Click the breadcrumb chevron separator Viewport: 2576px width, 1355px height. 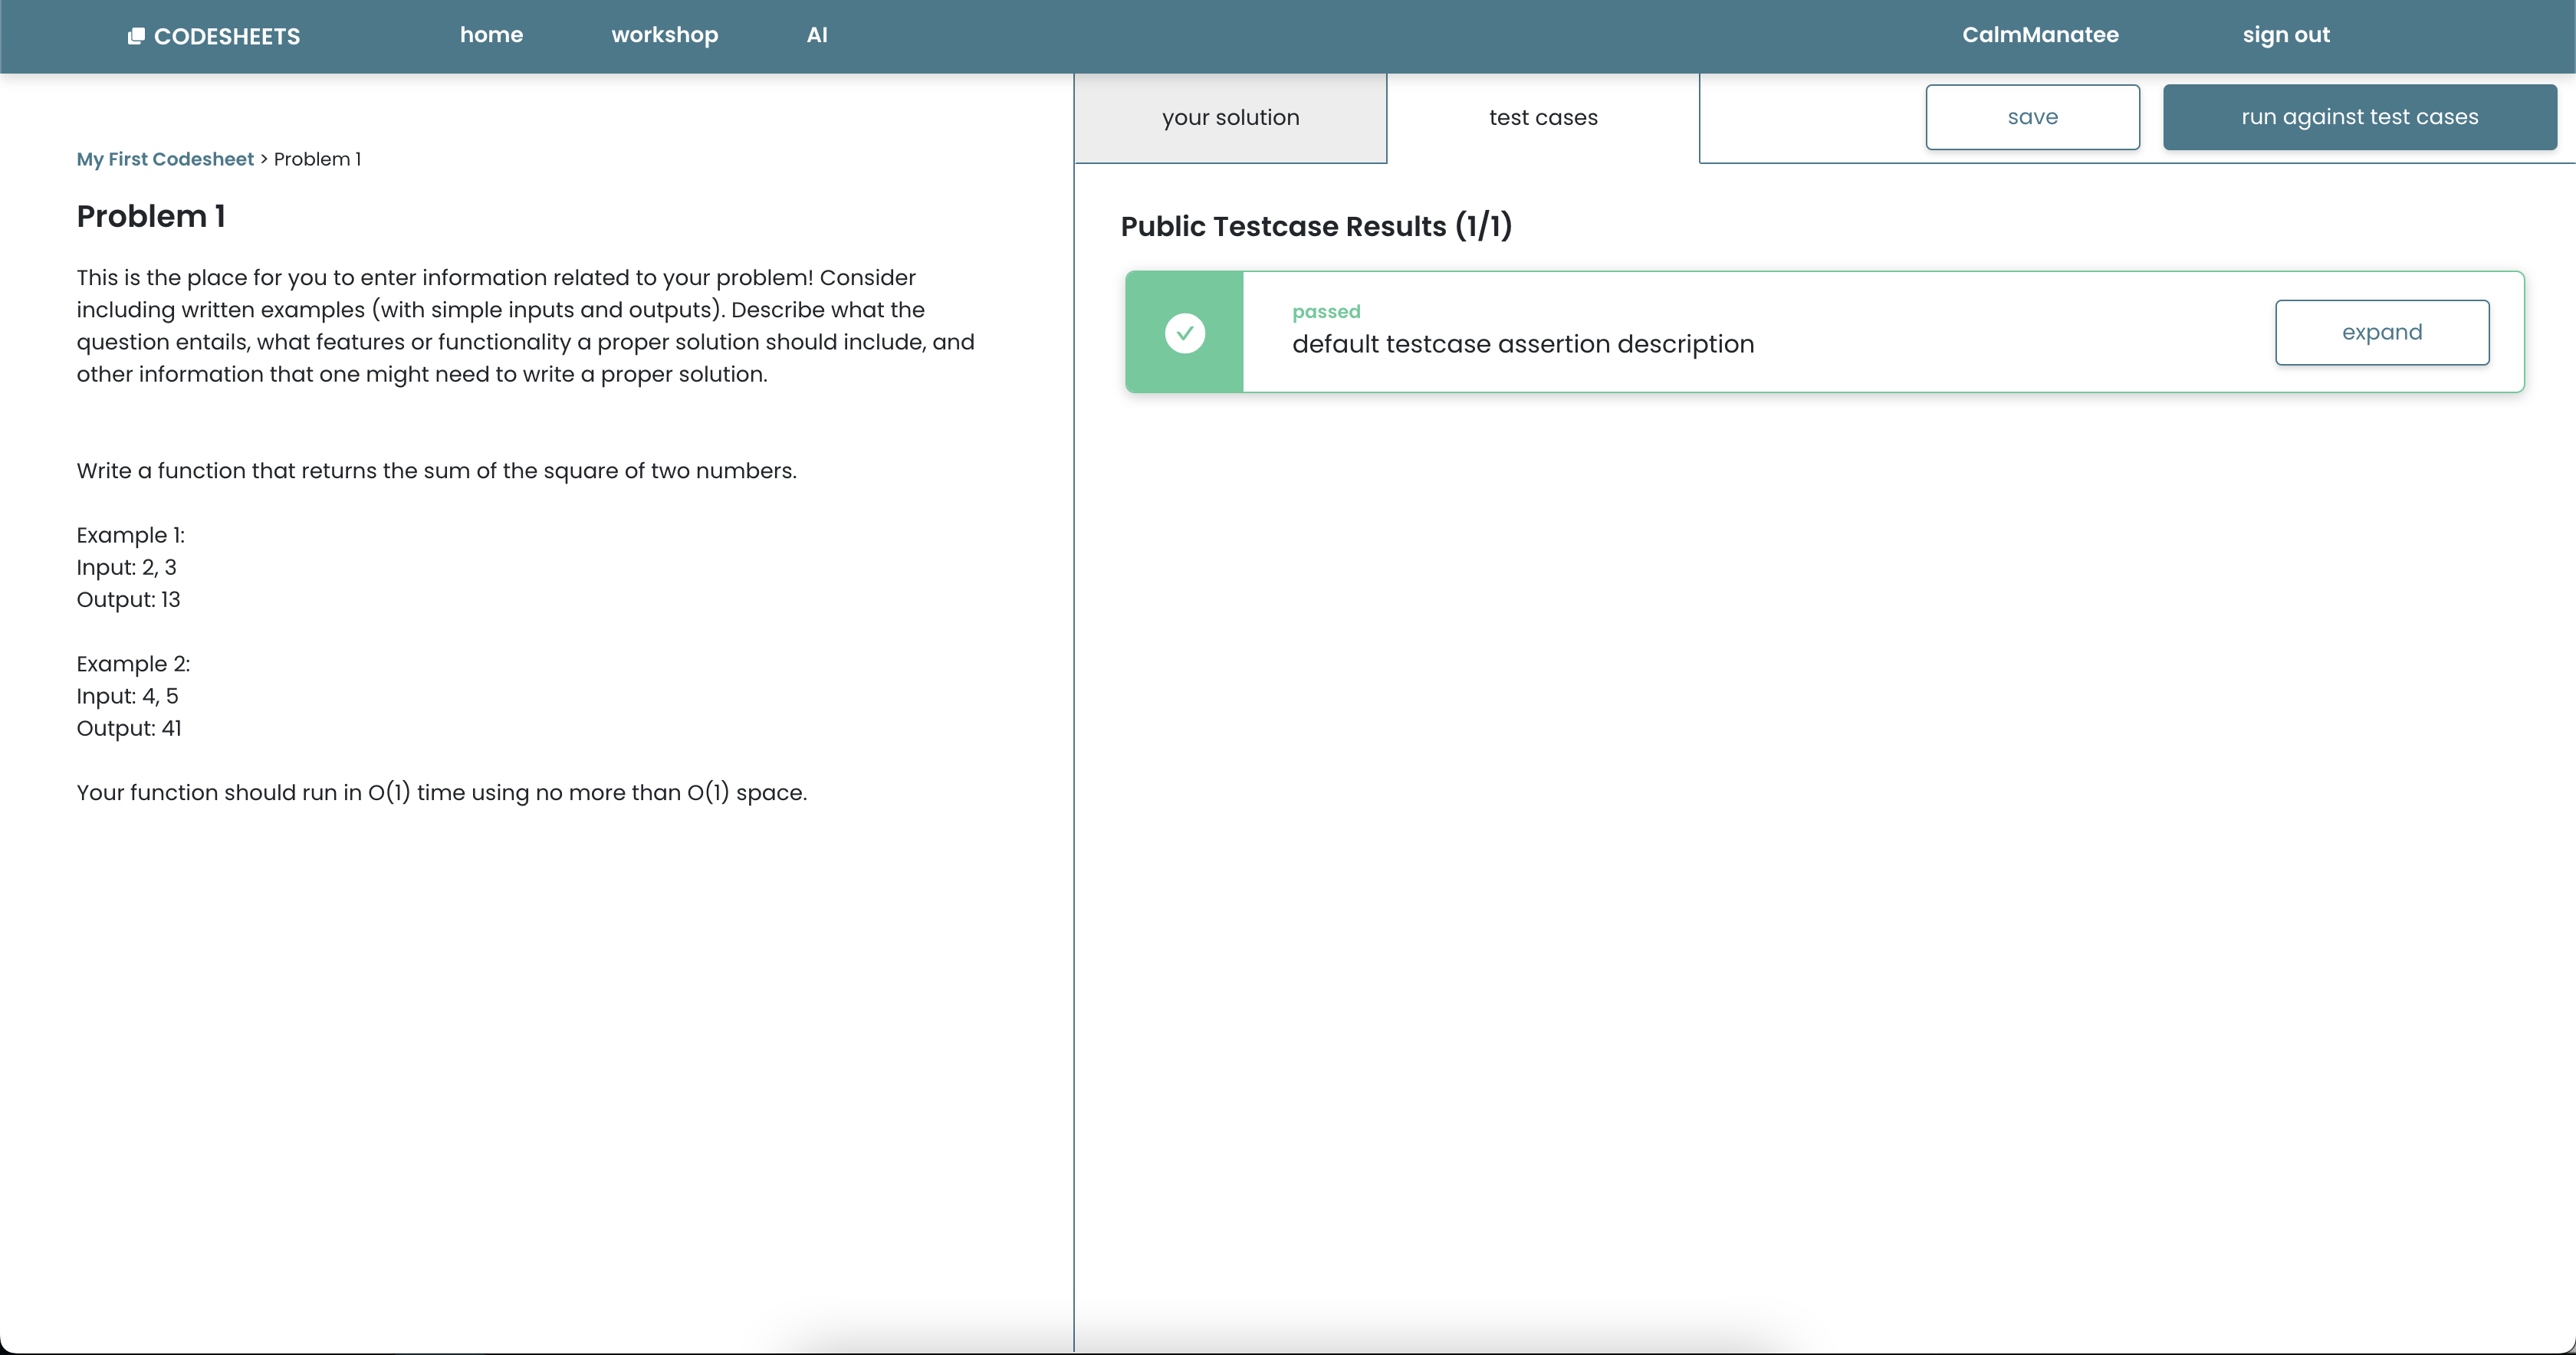point(264,159)
